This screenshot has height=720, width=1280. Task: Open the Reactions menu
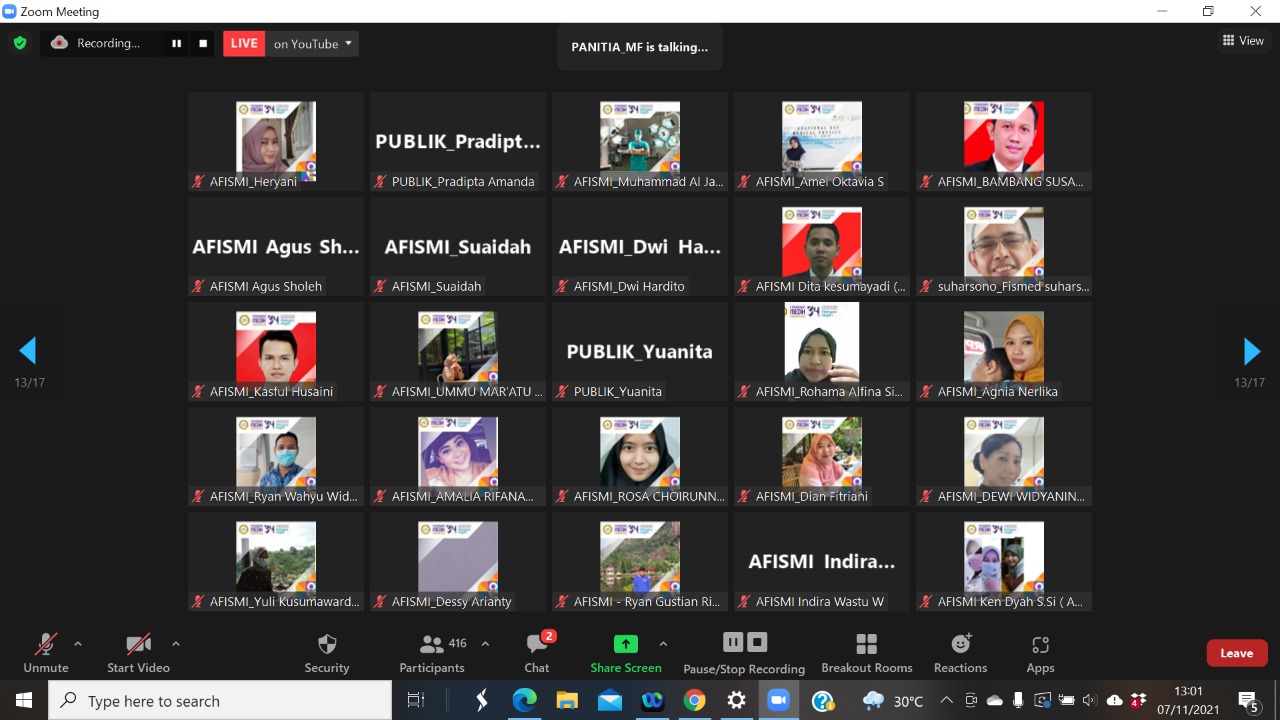(x=960, y=652)
